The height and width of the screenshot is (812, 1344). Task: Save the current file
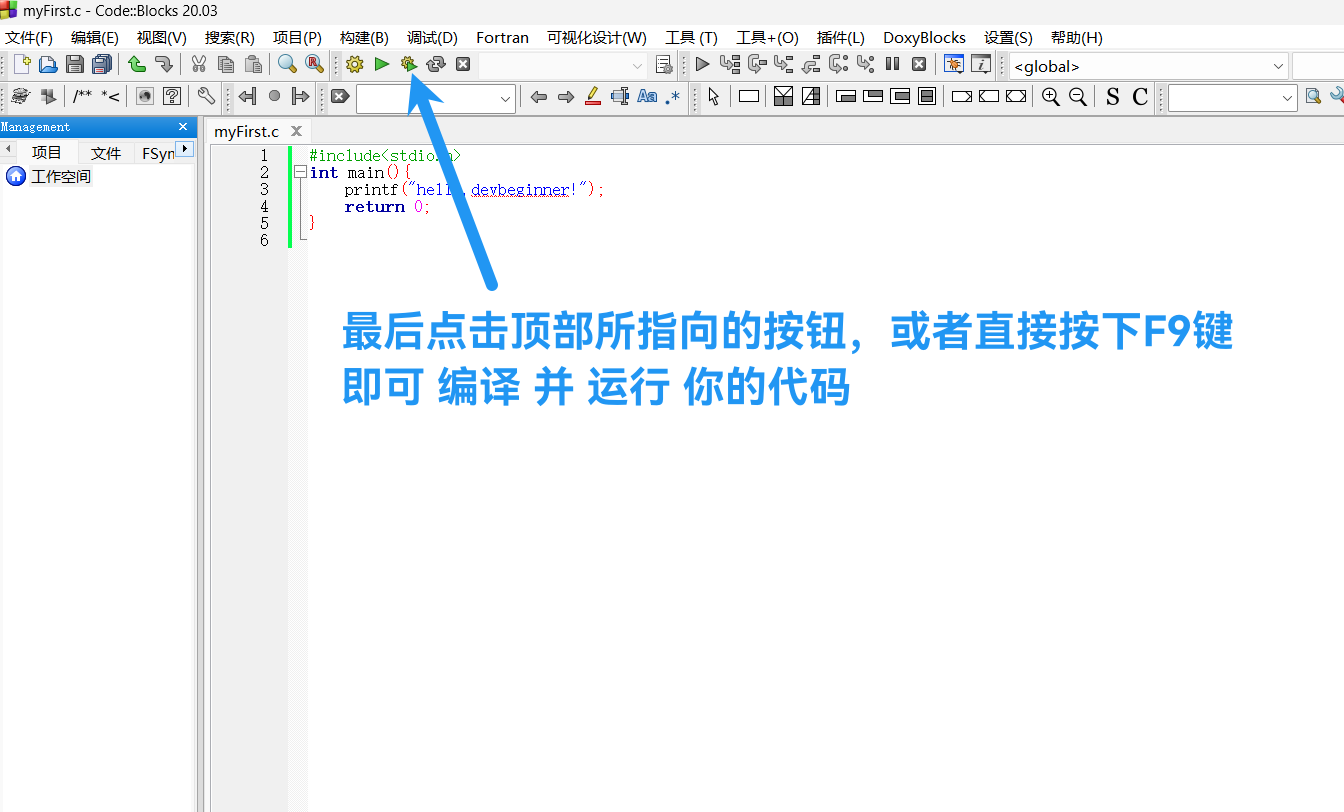point(75,64)
